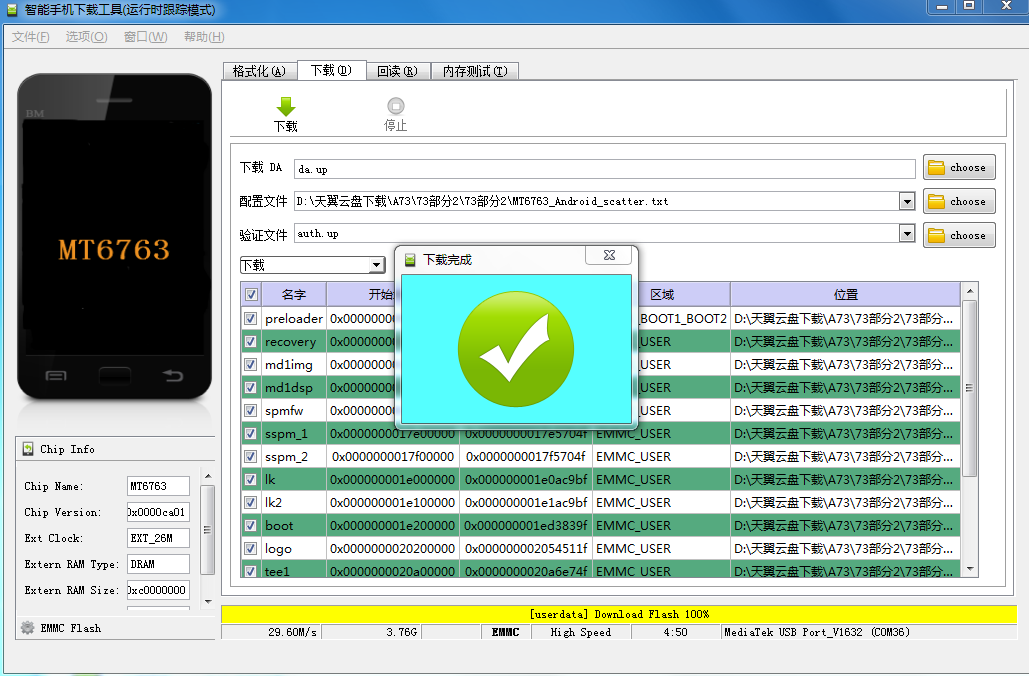Open the 帮助(H) menu

click(x=204, y=37)
